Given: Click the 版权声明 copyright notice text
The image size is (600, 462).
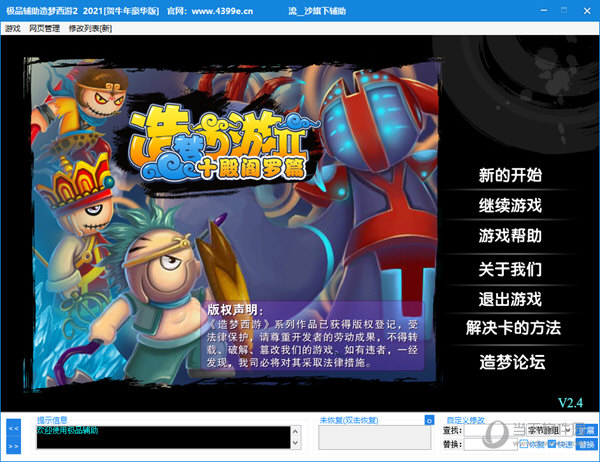Looking at the screenshot, I should coord(312,337).
